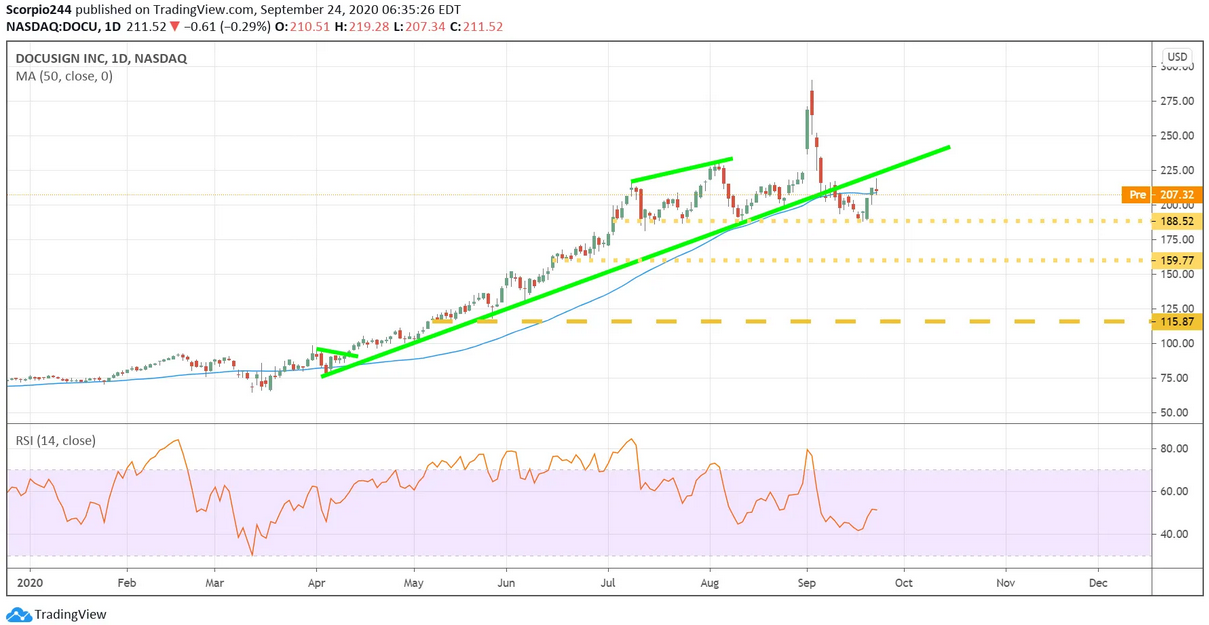
Task: Click the Pre 207.32 price label
Action: click(x=1162, y=195)
